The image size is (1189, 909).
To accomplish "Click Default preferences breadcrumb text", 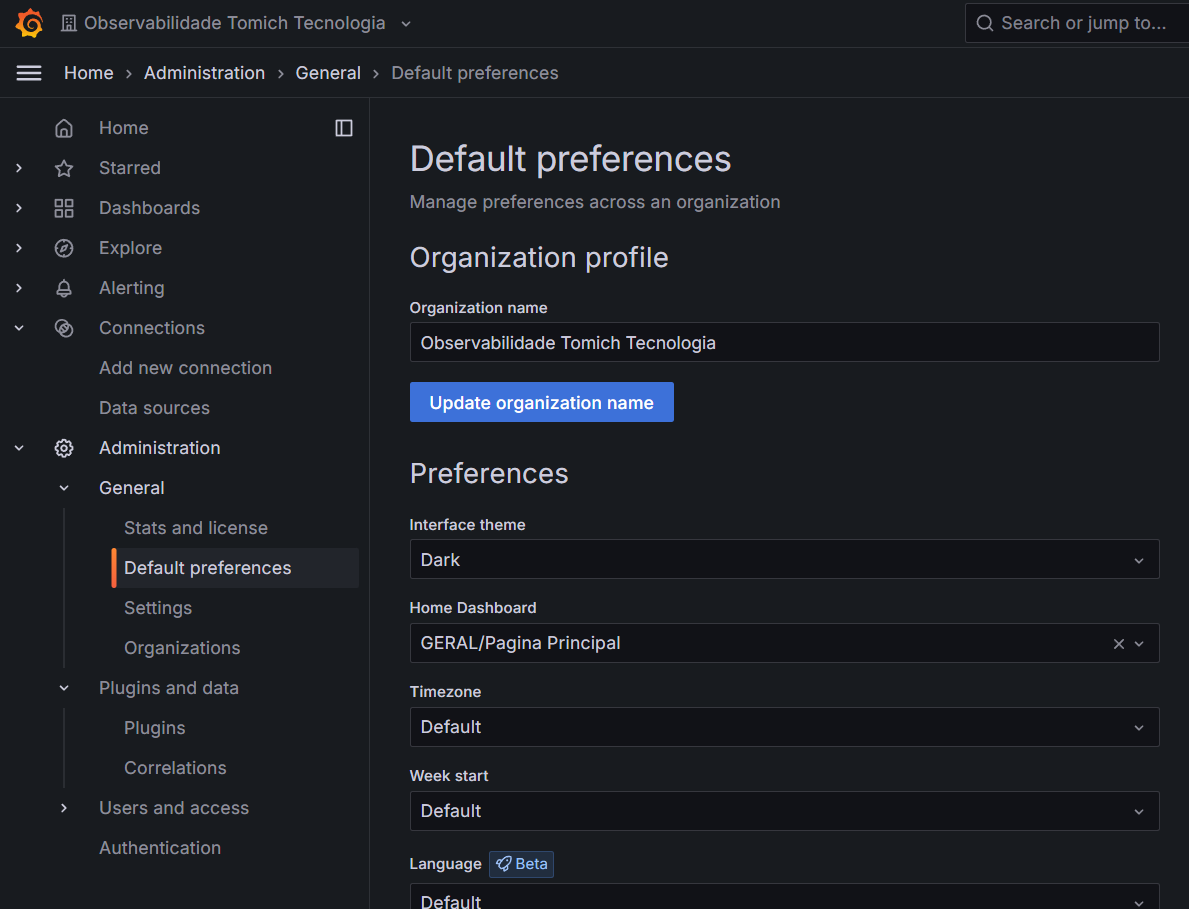I will coord(475,73).
